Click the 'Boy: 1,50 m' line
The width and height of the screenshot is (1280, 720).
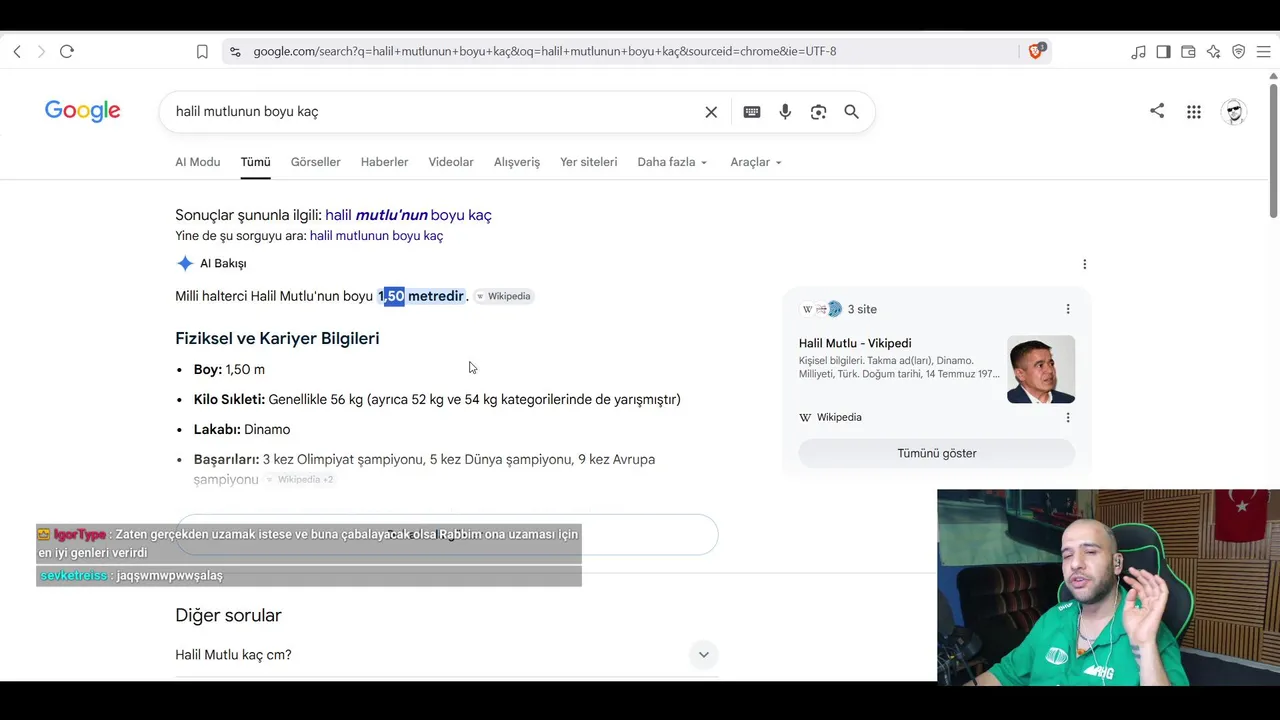(x=229, y=369)
